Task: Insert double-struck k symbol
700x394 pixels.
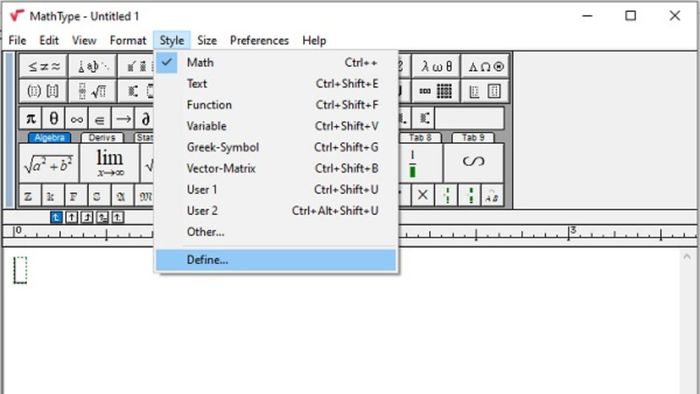Action: coord(50,195)
